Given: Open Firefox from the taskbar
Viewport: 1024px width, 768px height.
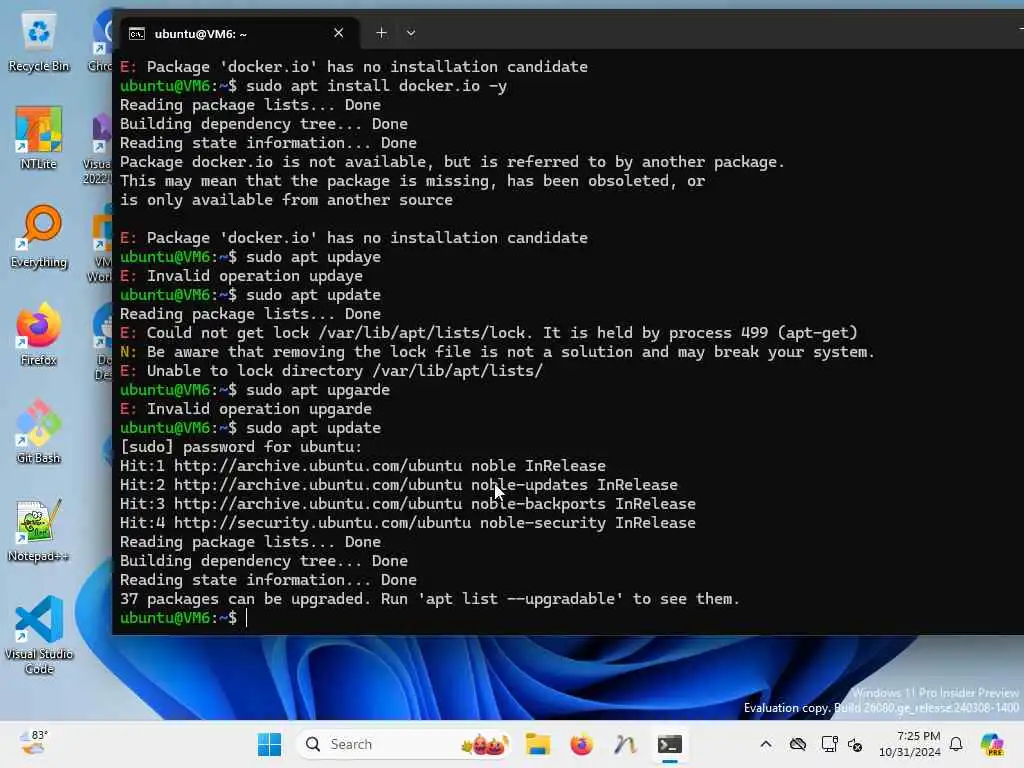Looking at the screenshot, I should tap(581, 744).
